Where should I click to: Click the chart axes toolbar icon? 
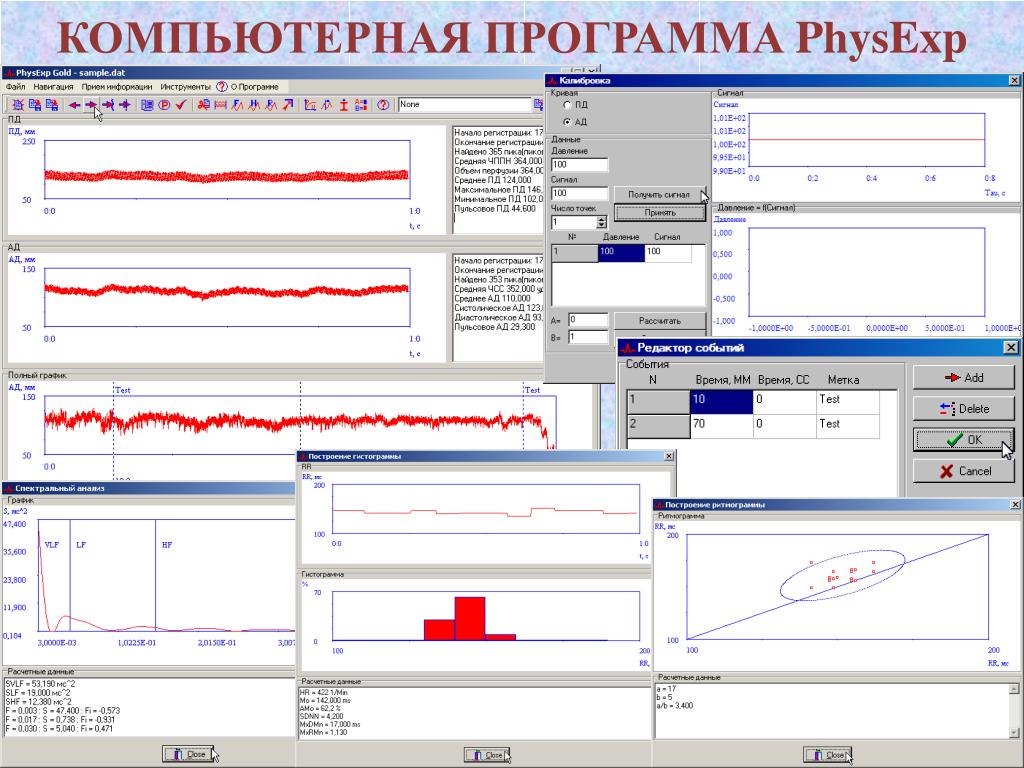(x=310, y=104)
